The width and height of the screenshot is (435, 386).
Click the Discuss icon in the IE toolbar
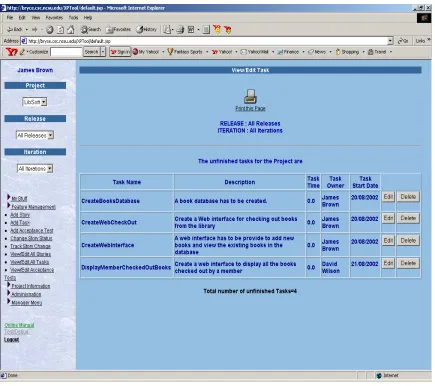[x=206, y=30]
